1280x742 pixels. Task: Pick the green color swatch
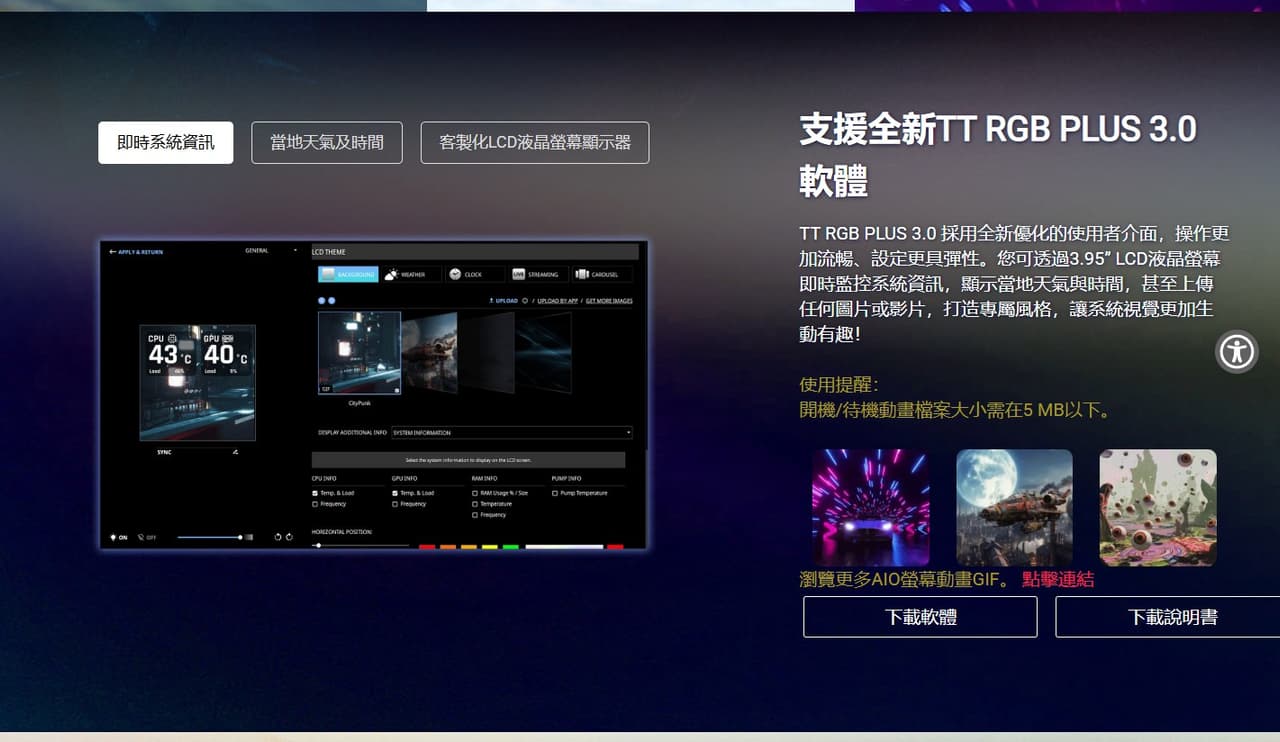pos(510,547)
